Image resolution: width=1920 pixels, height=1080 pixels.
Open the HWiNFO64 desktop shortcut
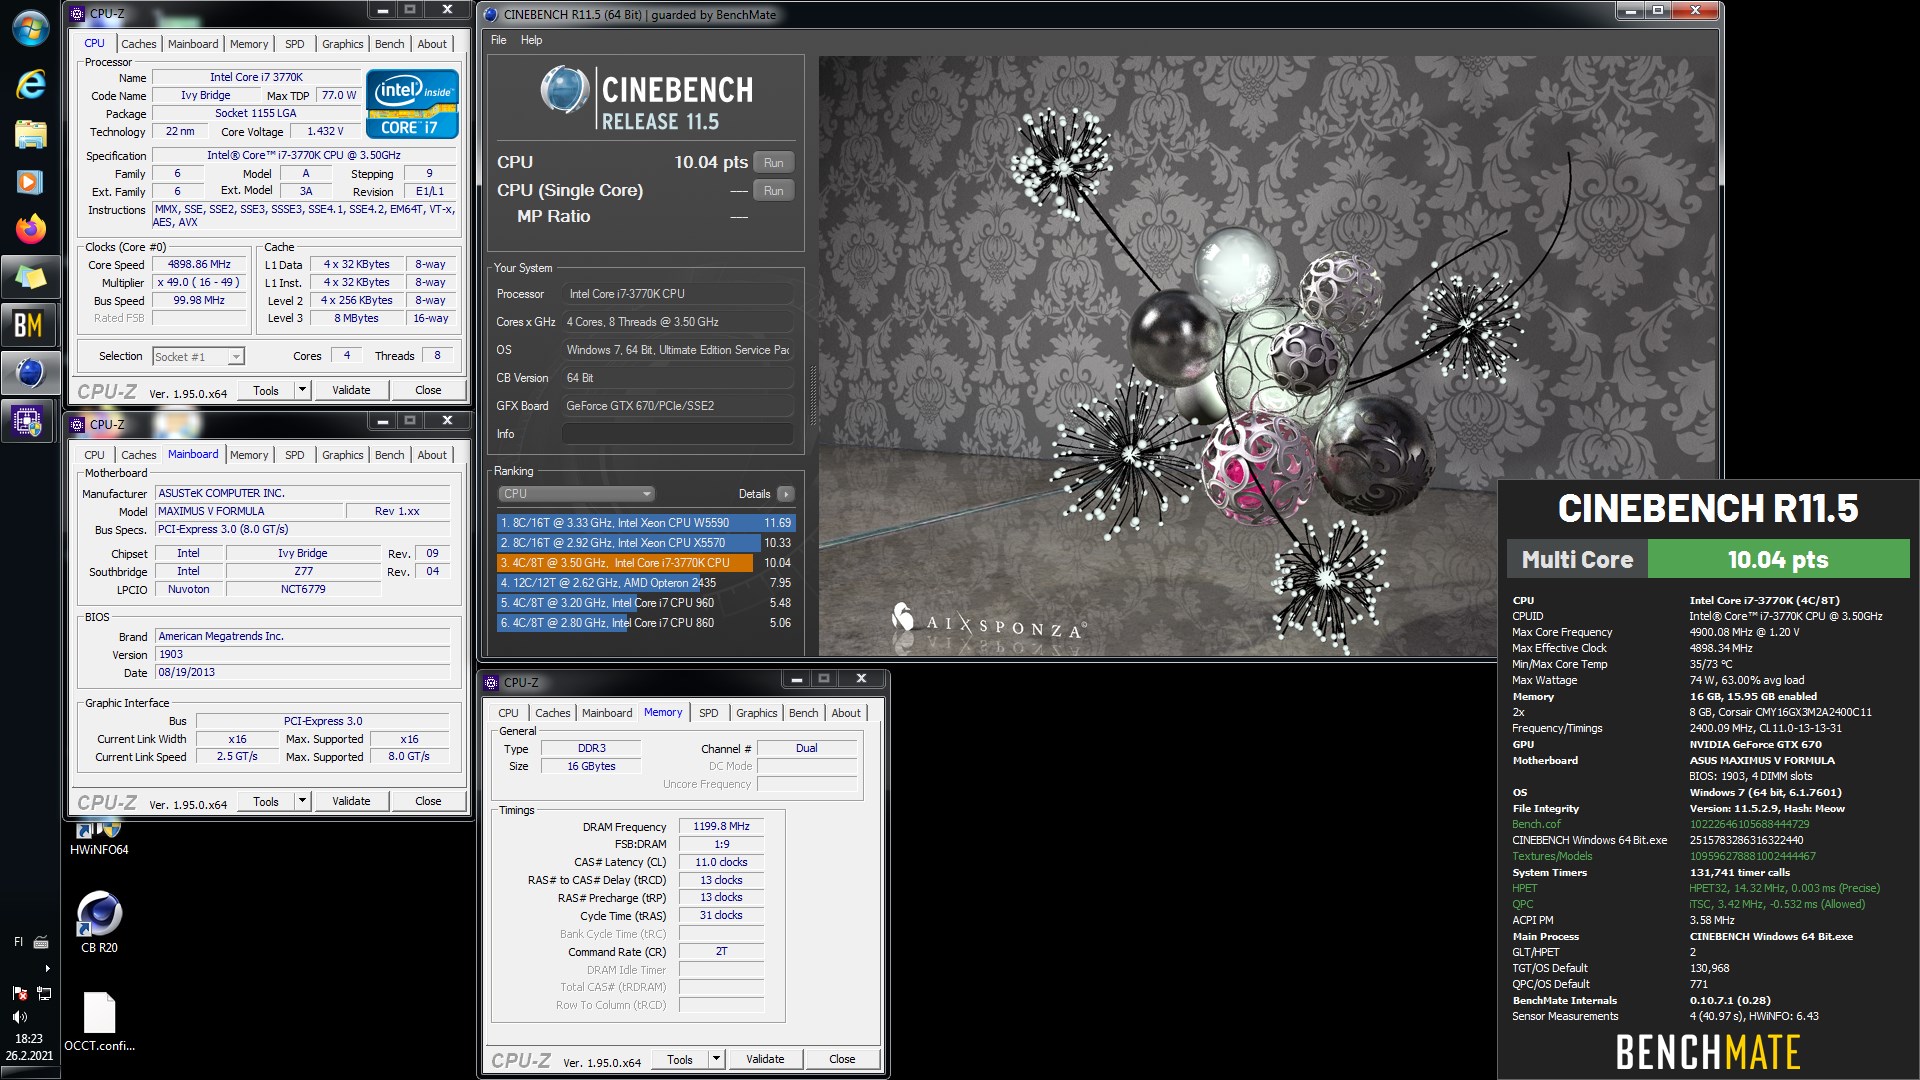pyautogui.click(x=99, y=838)
